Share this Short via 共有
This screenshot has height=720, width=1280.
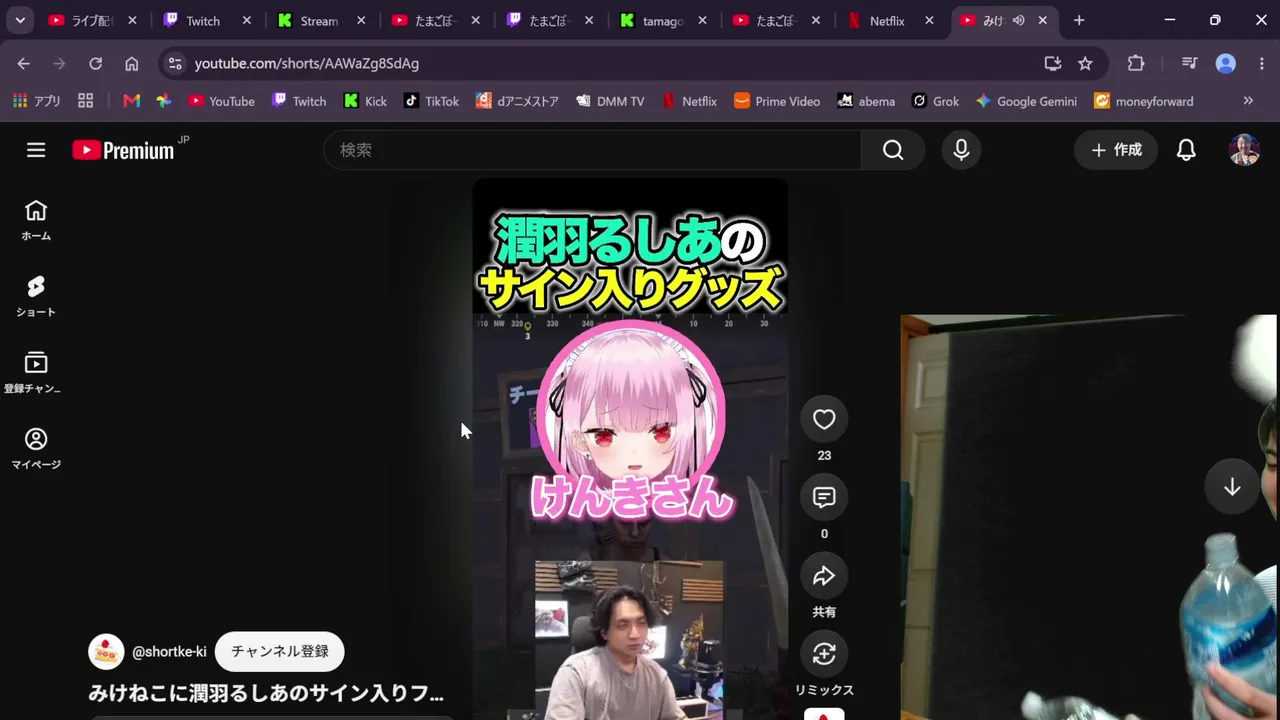click(824, 576)
